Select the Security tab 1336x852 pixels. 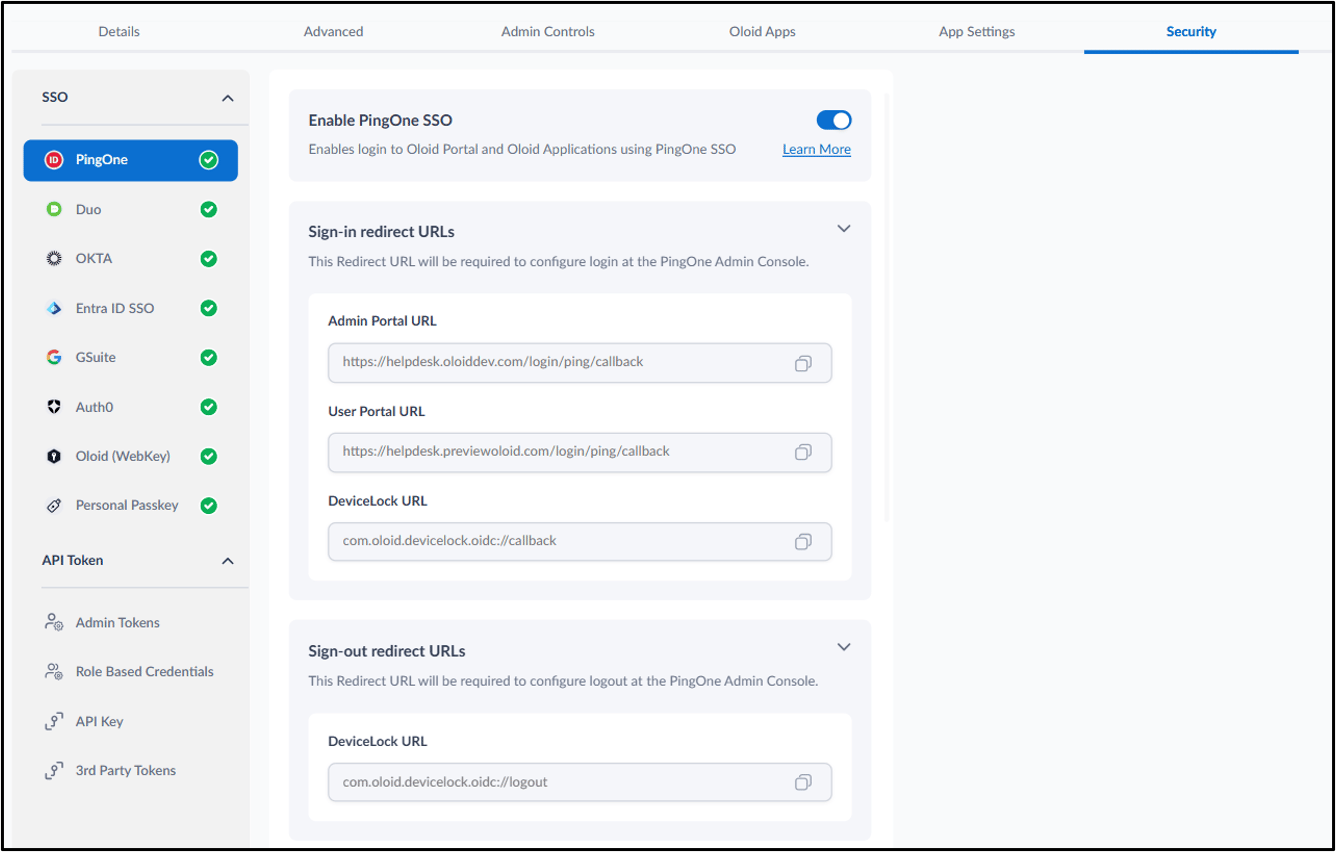[x=1191, y=31]
